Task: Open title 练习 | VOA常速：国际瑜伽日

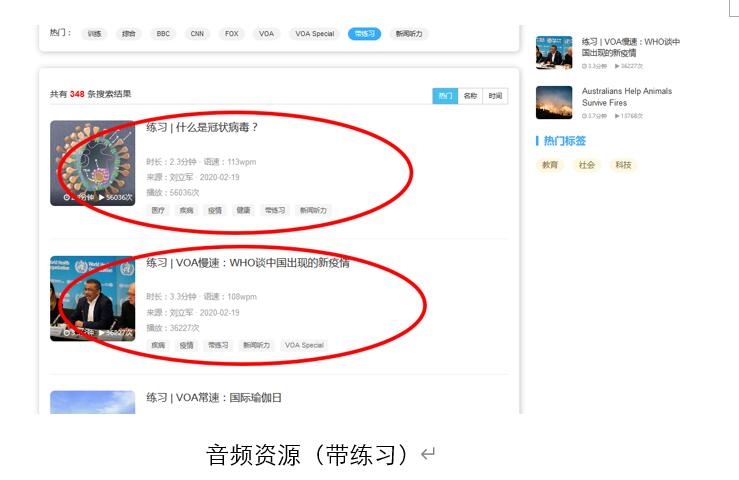Action: coord(214,398)
